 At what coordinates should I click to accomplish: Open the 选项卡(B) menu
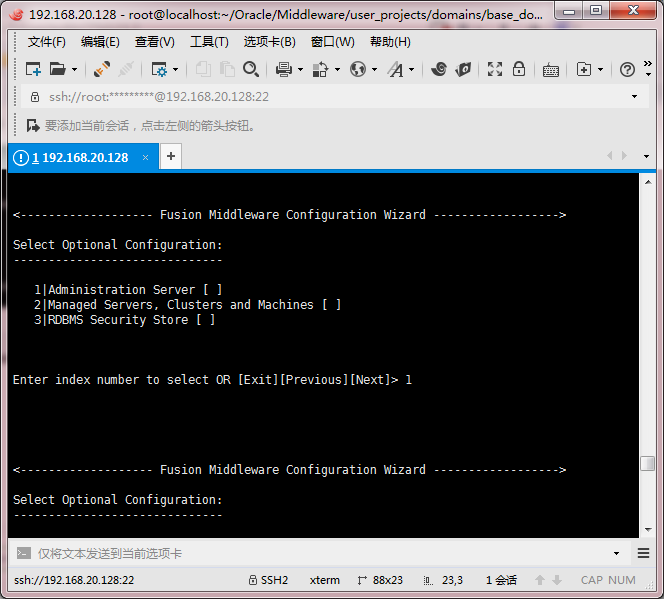tap(269, 42)
